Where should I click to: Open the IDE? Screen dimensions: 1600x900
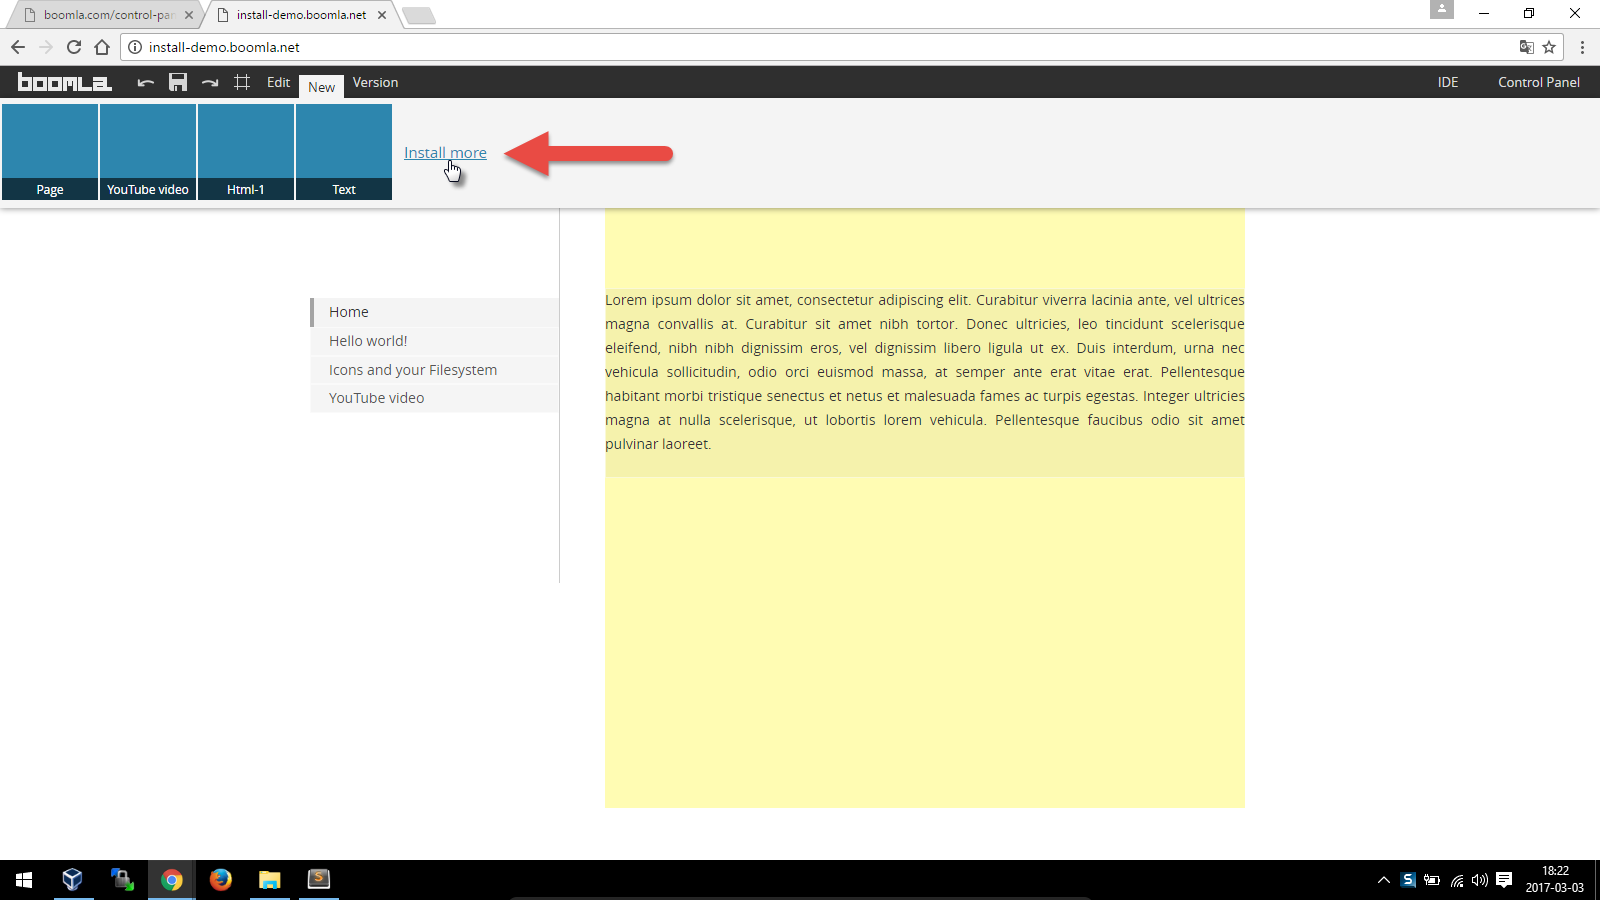[1447, 83]
